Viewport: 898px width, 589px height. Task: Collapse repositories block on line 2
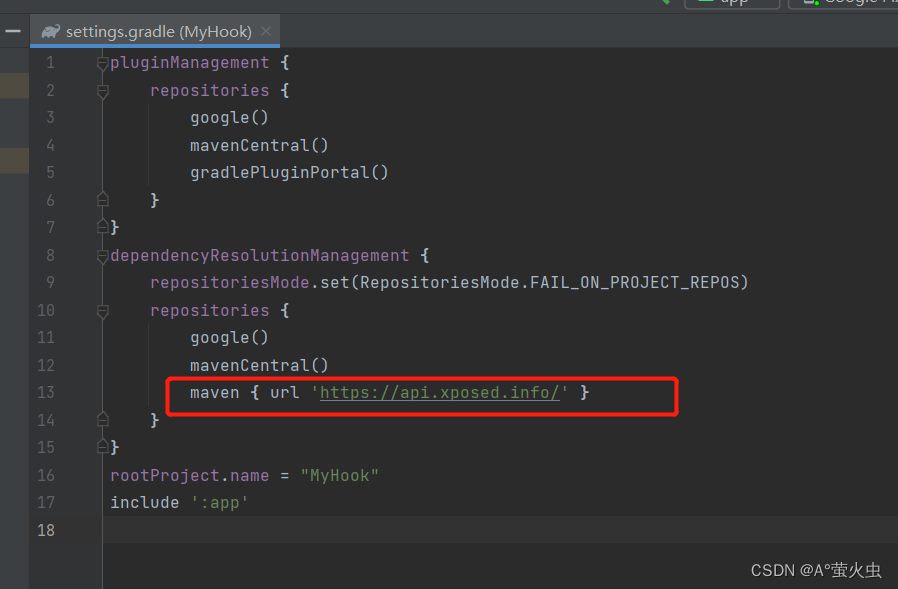click(x=103, y=91)
